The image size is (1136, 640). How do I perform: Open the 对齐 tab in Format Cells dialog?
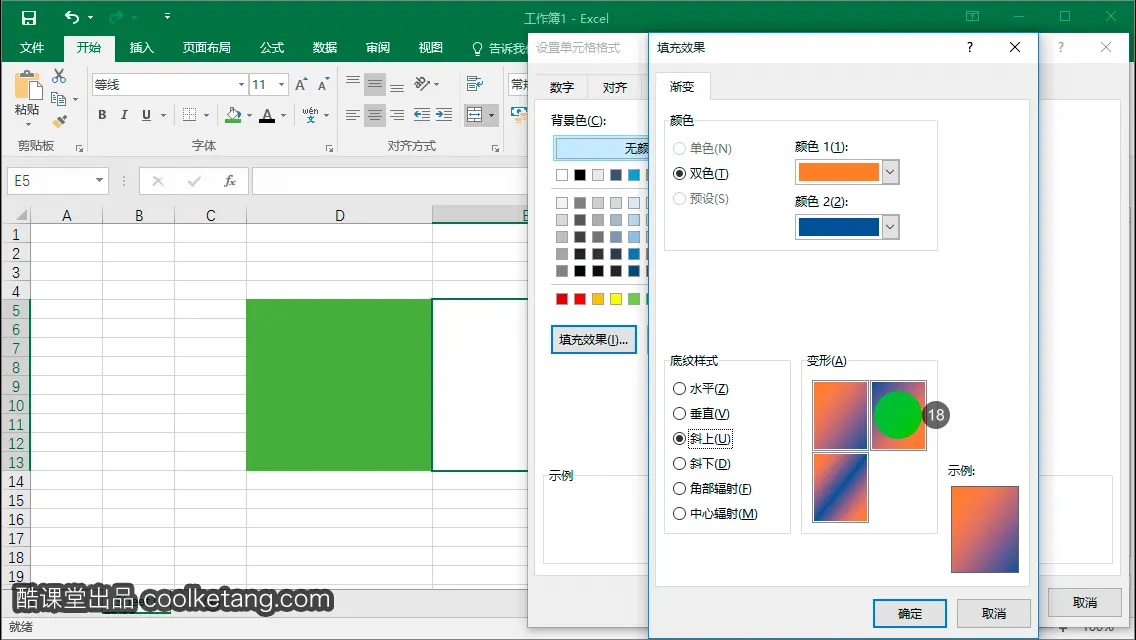point(614,87)
